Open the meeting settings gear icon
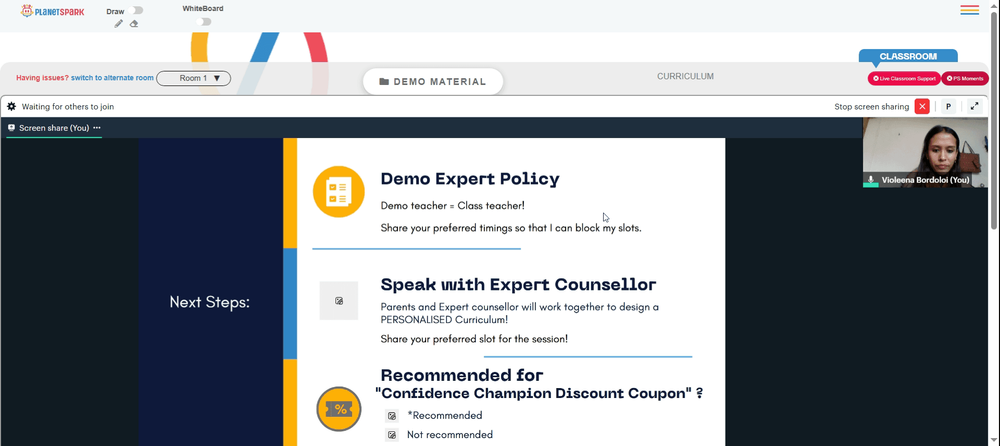This screenshot has height=446, width=1000. [11, 107]
